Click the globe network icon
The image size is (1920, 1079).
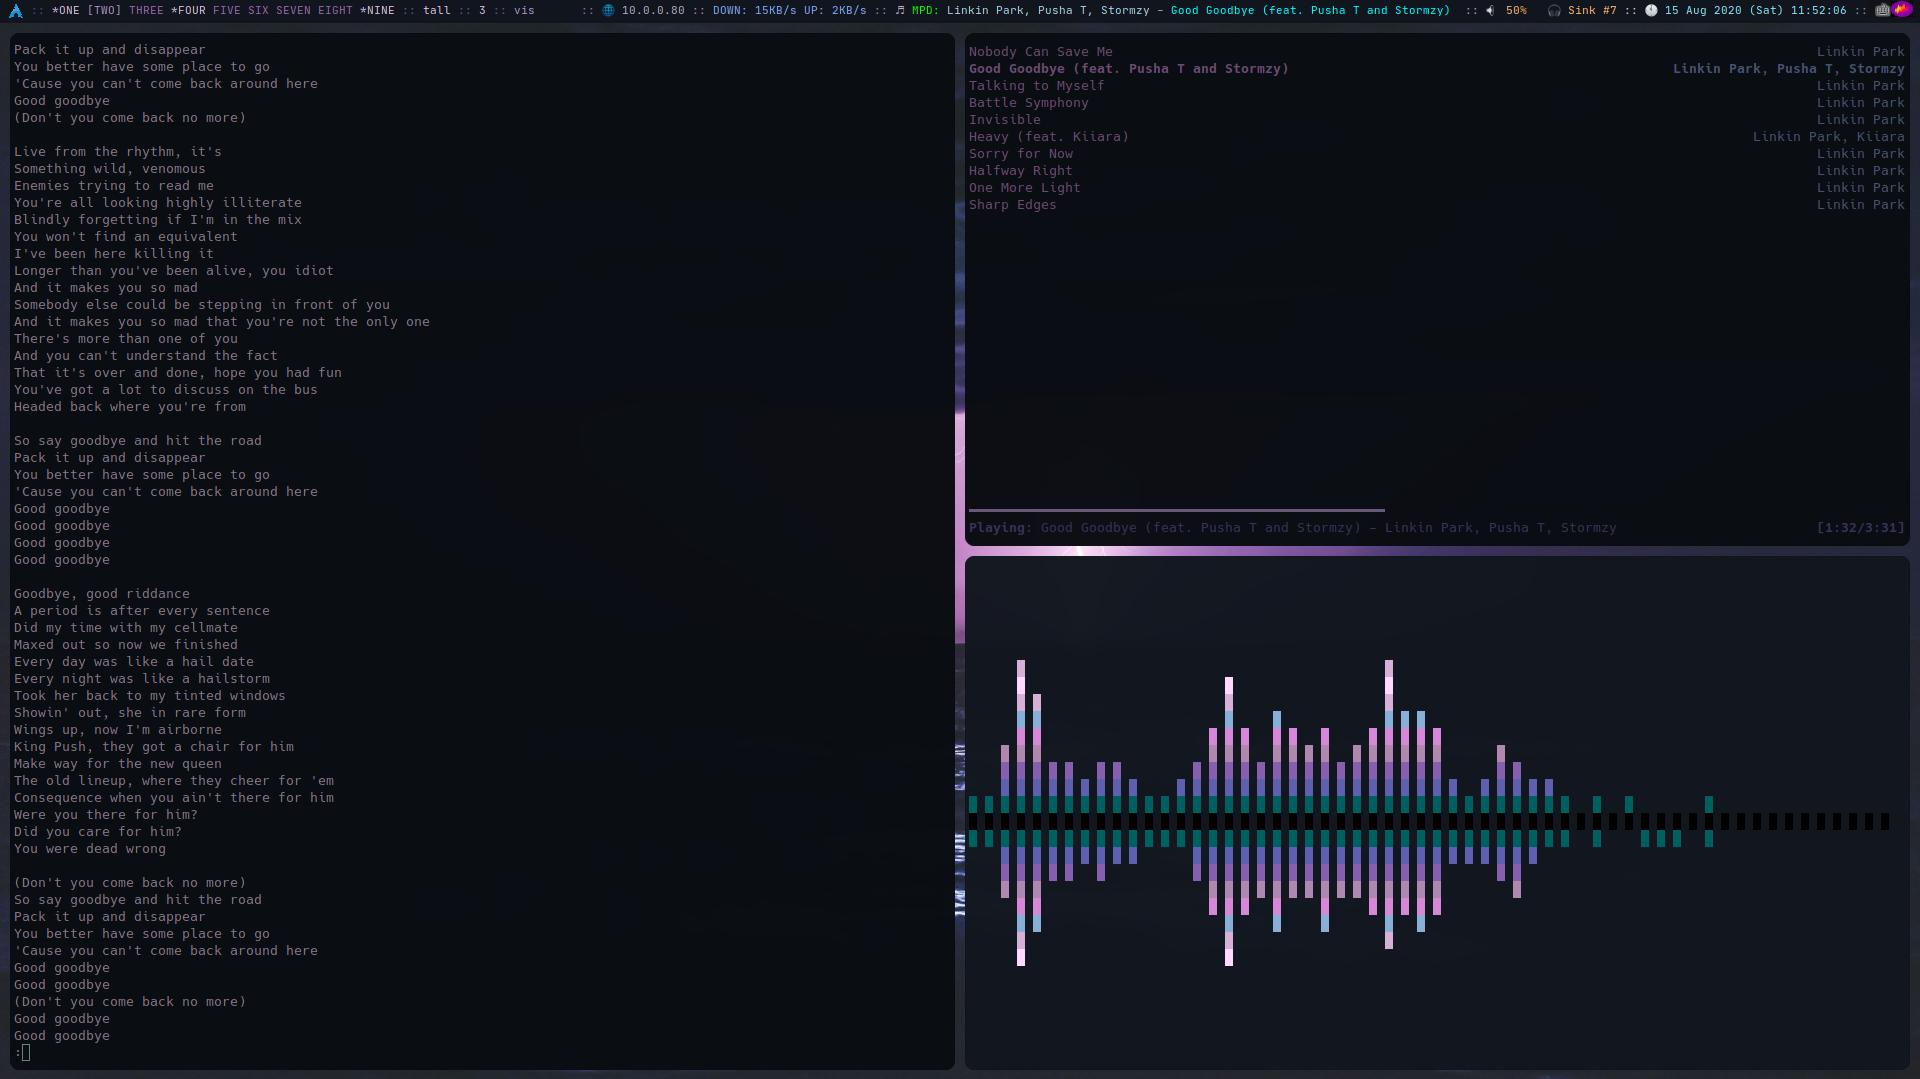(x=608, y=11)
